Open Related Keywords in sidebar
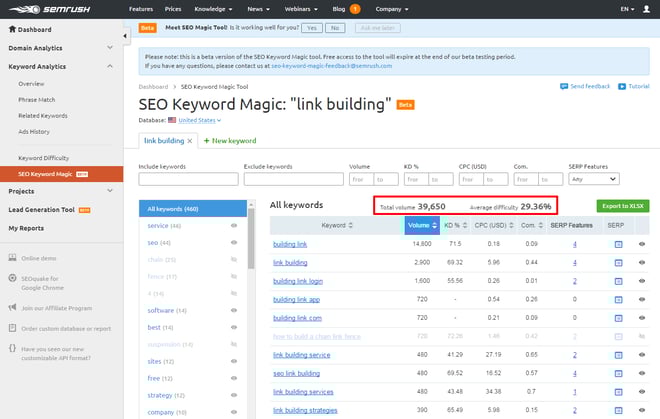 click(x=43, y=116)
